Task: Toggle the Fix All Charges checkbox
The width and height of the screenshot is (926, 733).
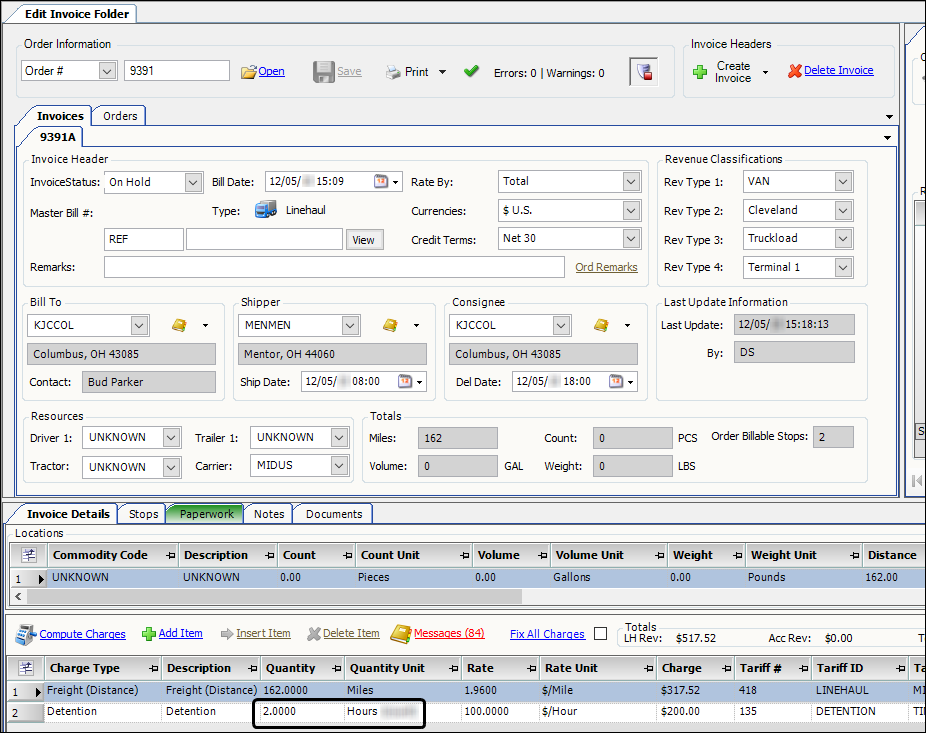Action: click(x=600, y=633)
